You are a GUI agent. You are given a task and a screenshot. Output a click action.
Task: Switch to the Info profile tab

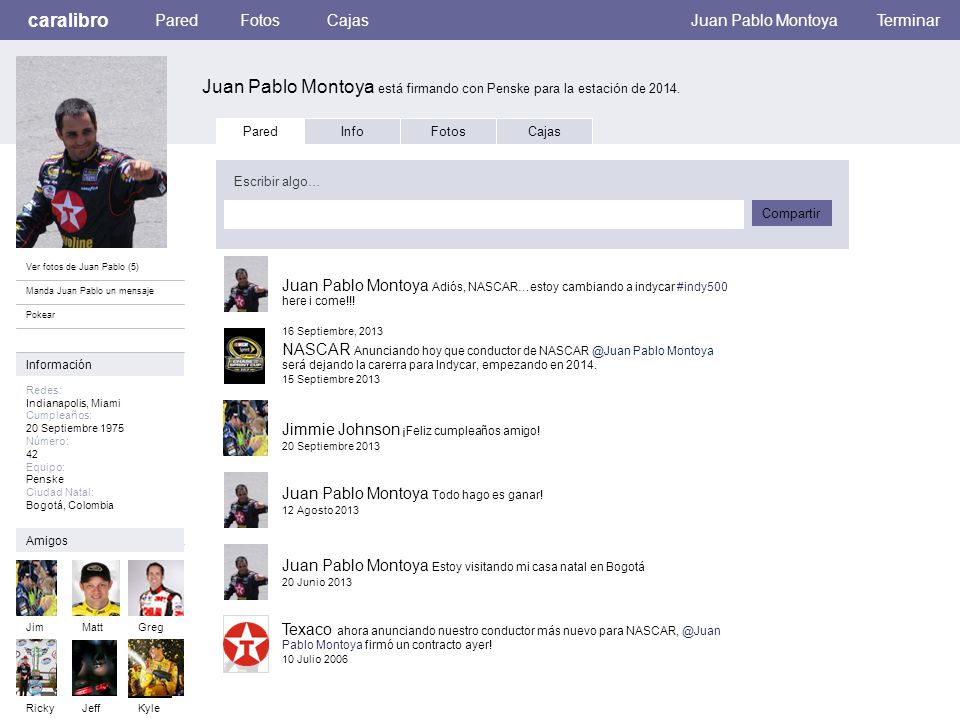pyautogui.click(x=352, y=131)
